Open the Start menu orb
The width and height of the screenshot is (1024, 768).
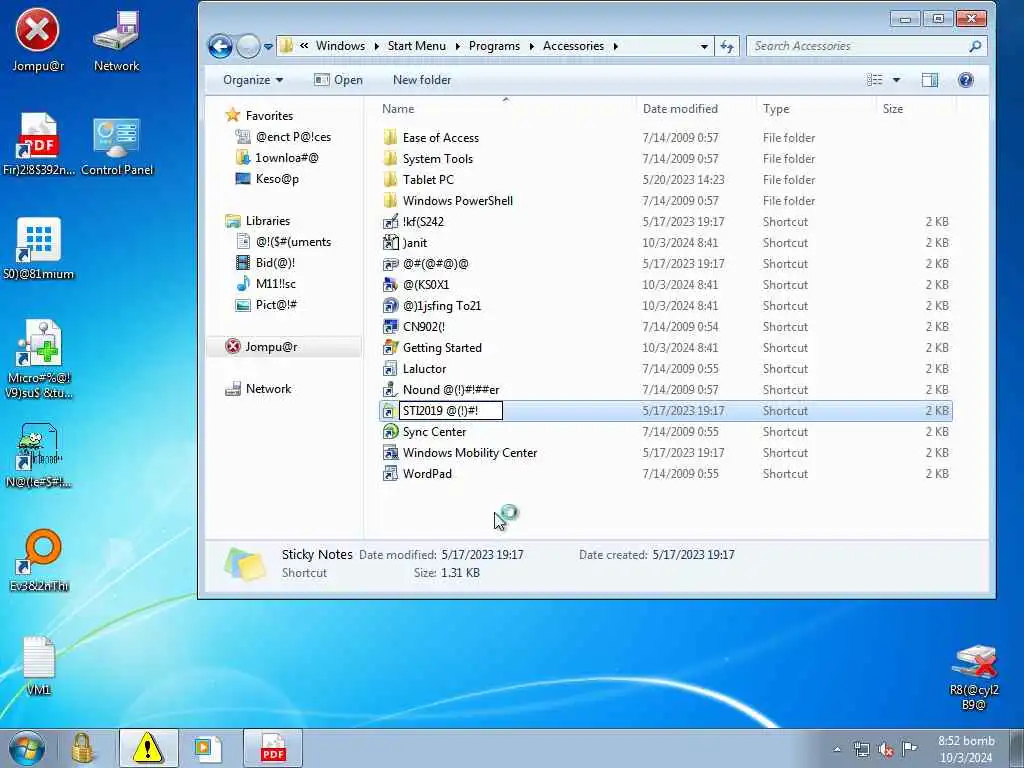pyautogui.click(x=27, y=749)
